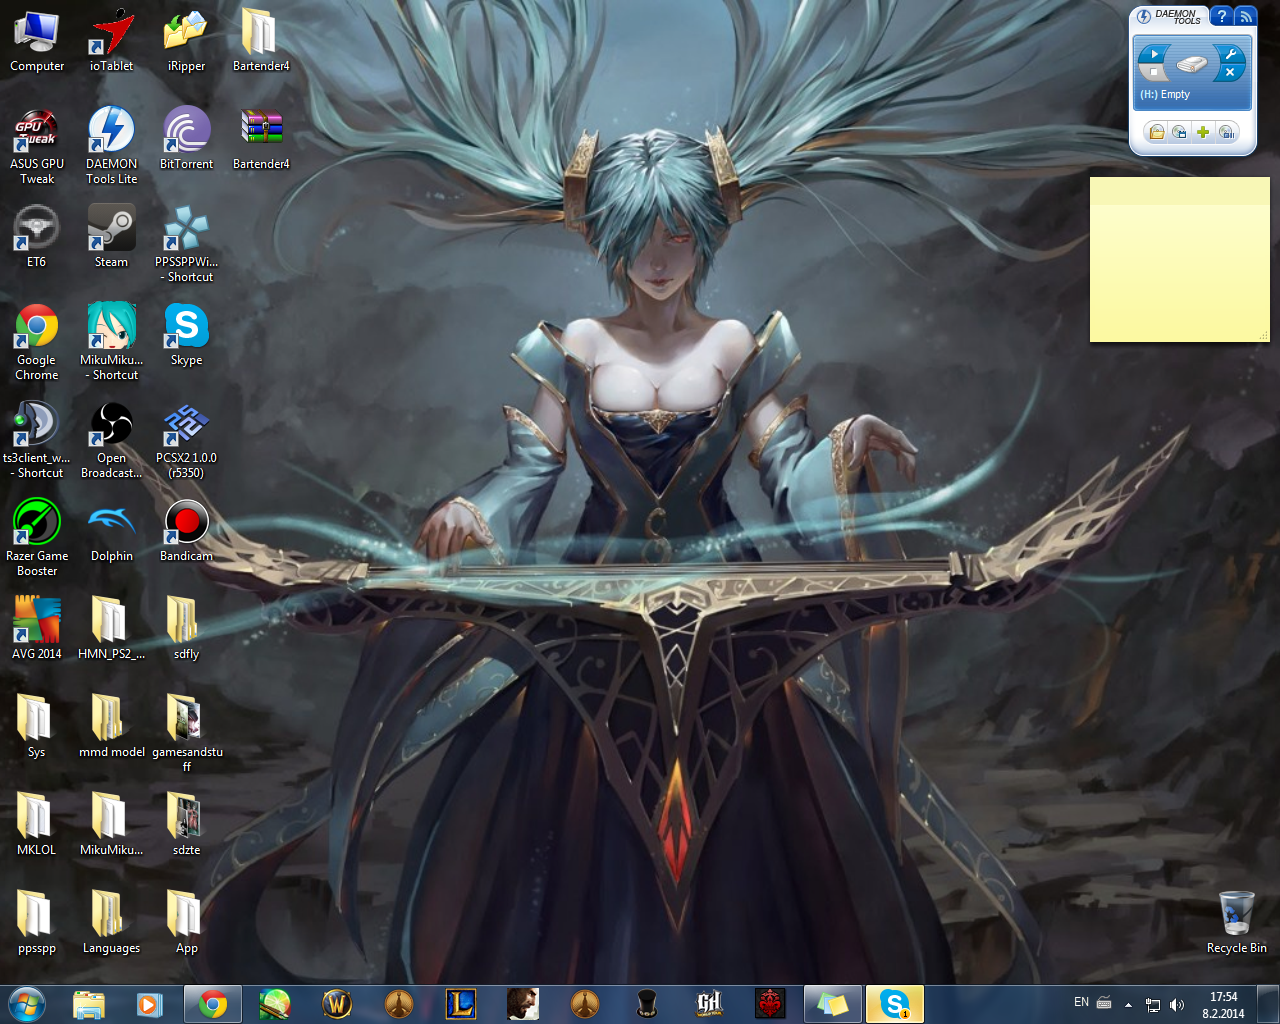The height and width of the screenshot is (1024, 1280).
Task: Click EN language indicator in tray
Action: [x=1081, y=1002]
